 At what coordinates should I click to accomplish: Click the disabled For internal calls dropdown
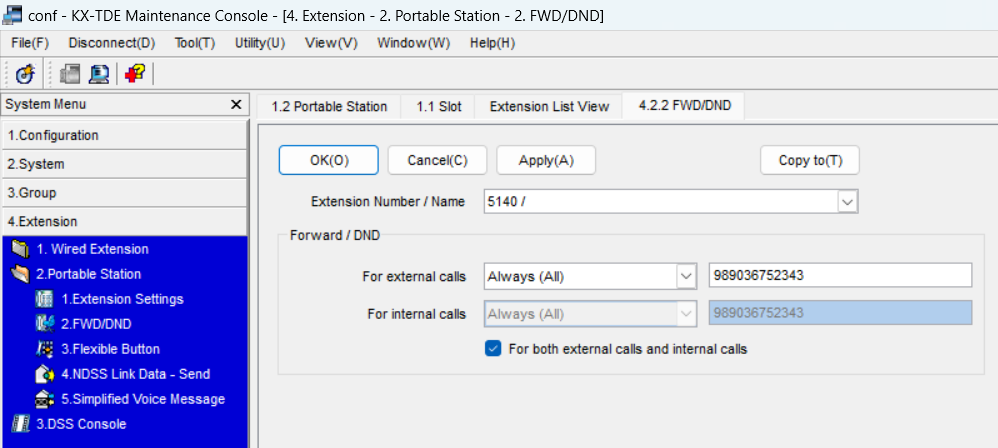coord(589,314)
